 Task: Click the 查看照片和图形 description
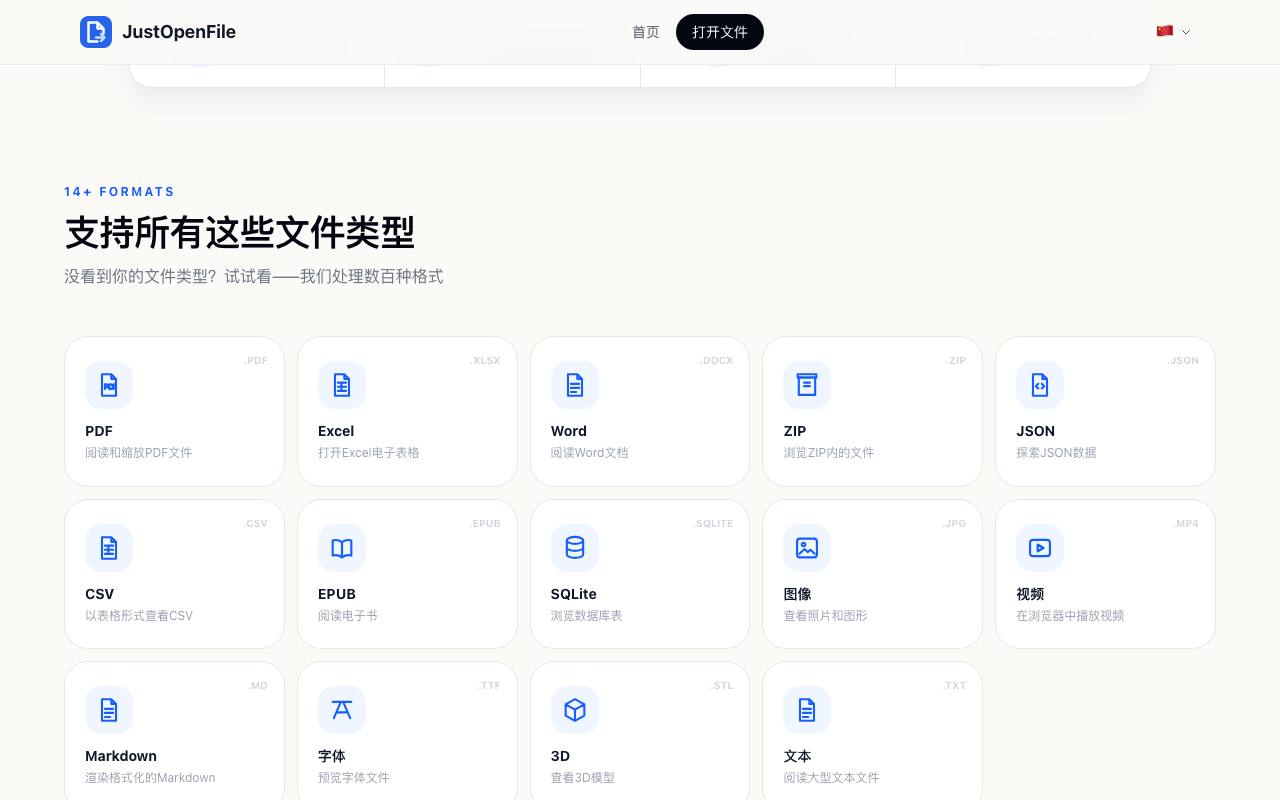tap(825, 616)
